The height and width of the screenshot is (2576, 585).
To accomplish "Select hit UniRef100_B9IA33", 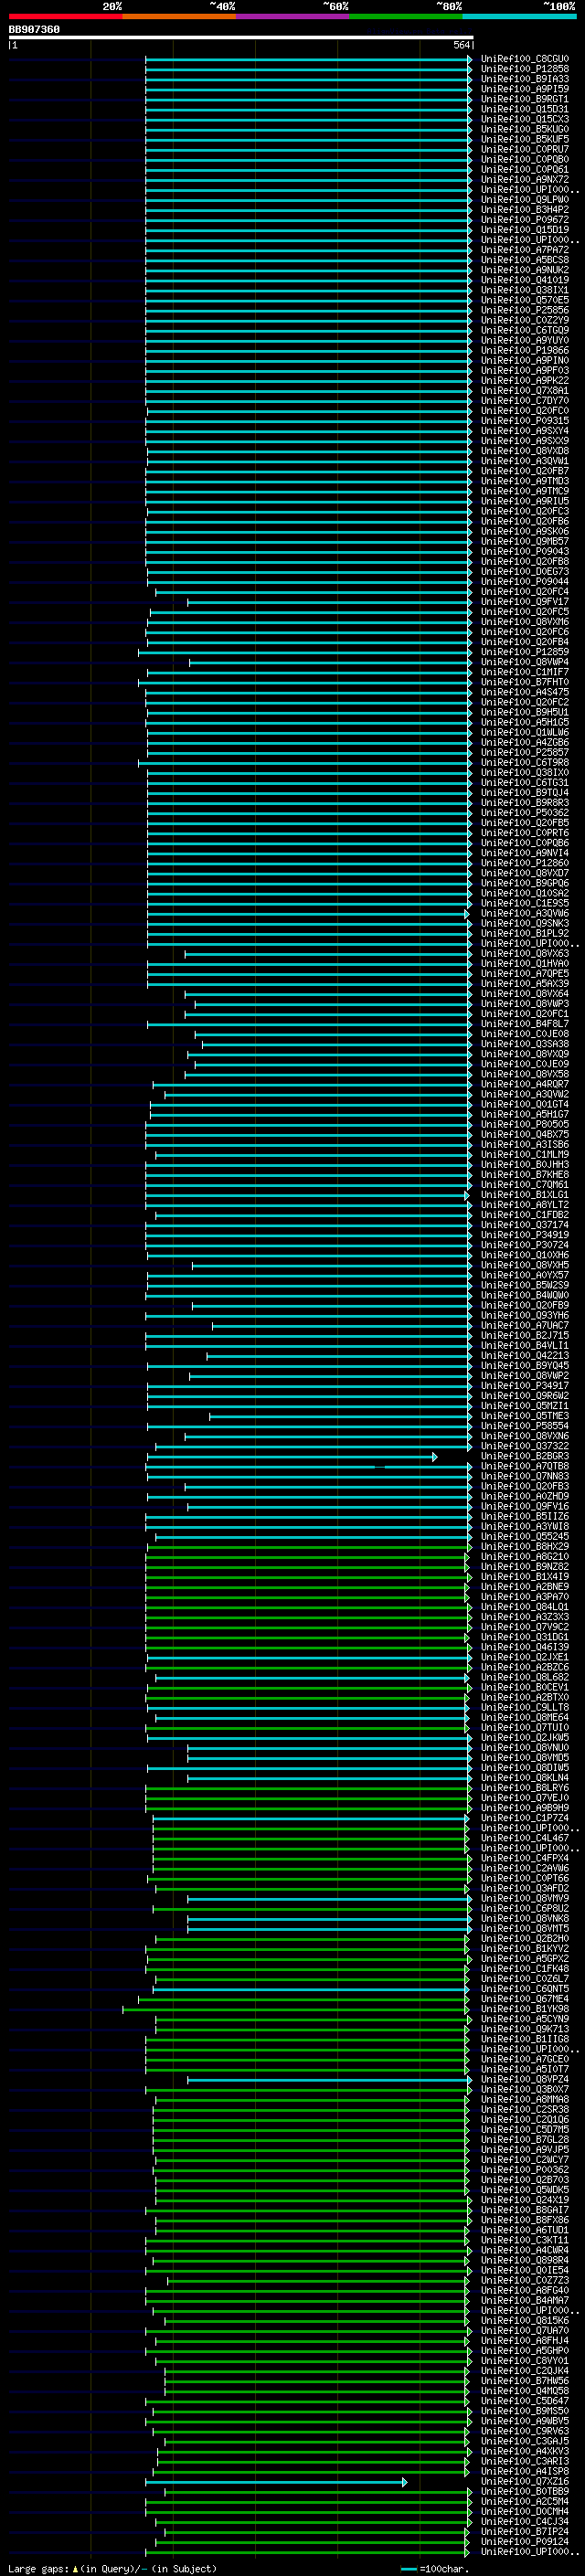I will 524,79.
